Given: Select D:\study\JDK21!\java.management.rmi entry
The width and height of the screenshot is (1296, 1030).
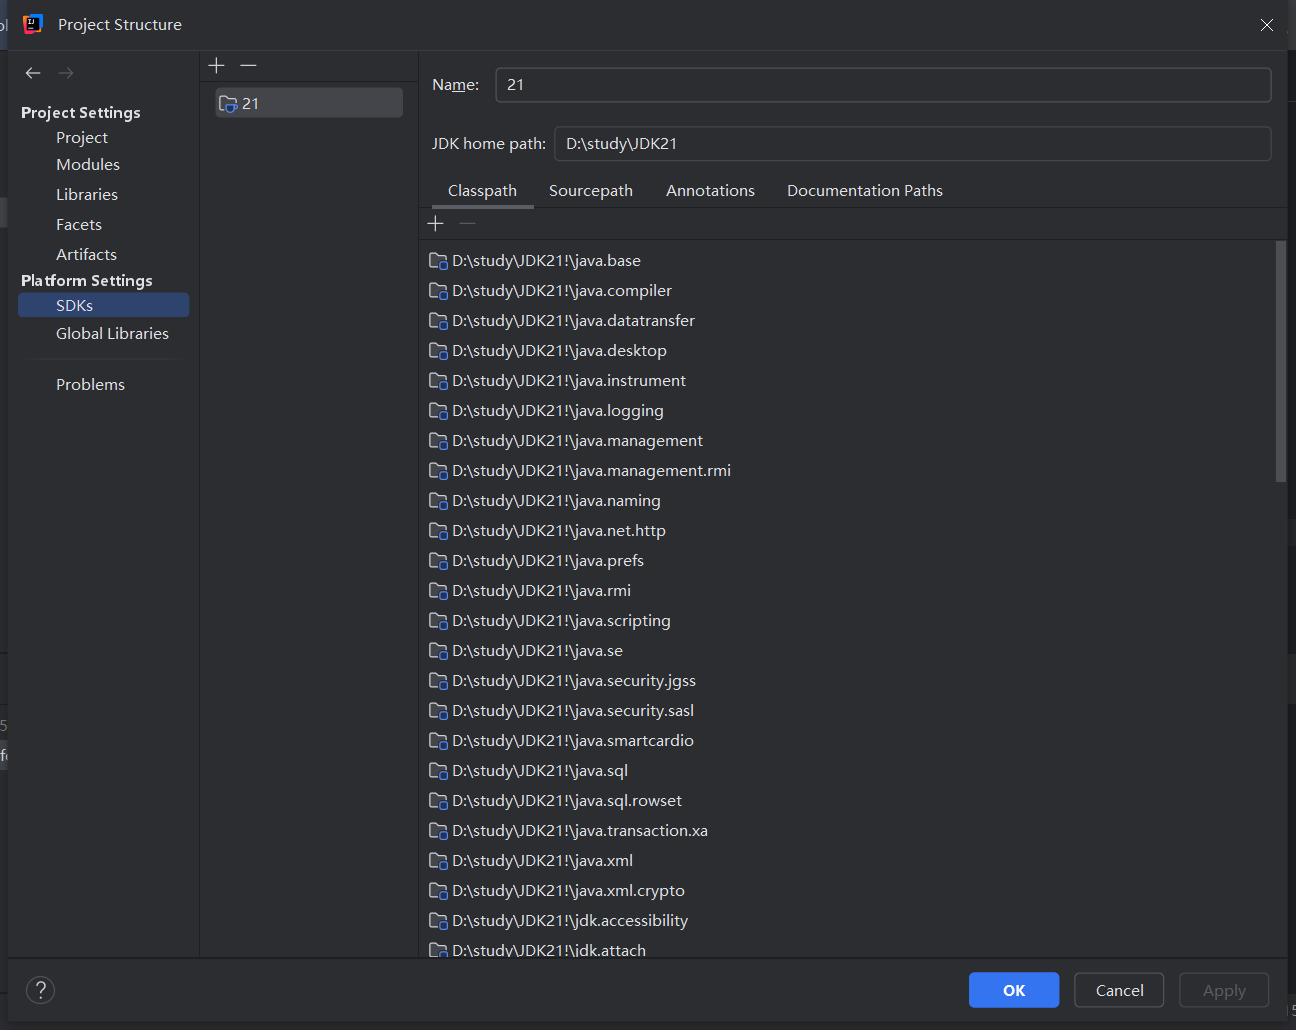Looking at the screenshot, I should tap(591, 471).
